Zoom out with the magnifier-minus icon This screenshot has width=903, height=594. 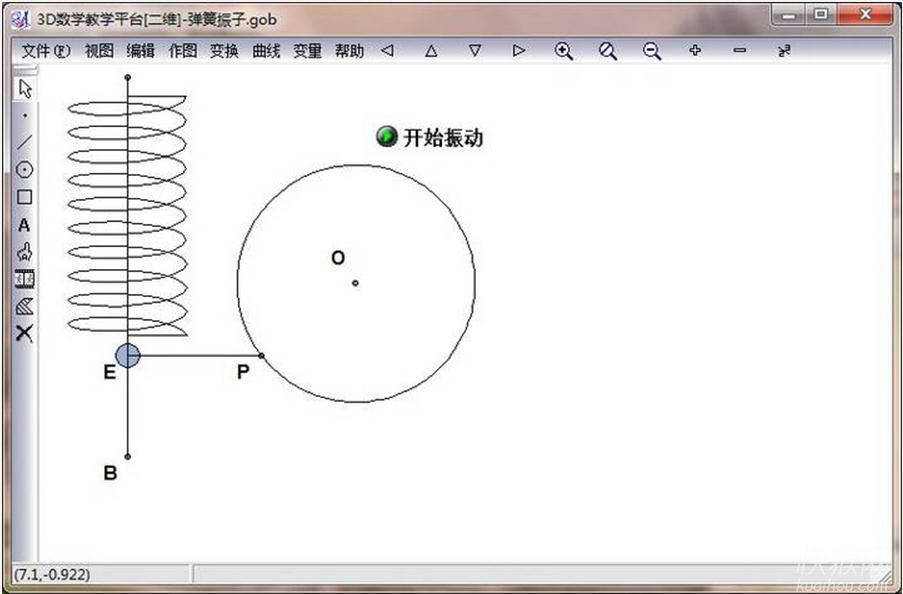click(651, 51)
